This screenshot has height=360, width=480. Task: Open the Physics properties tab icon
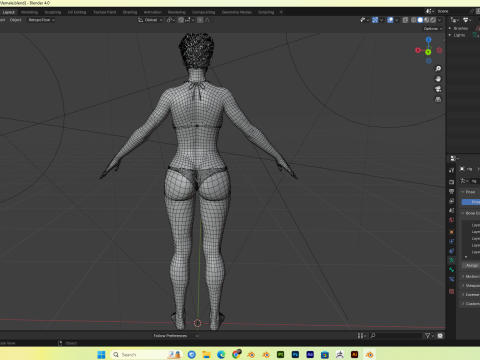pyautogui.click(x=451, y=241)
